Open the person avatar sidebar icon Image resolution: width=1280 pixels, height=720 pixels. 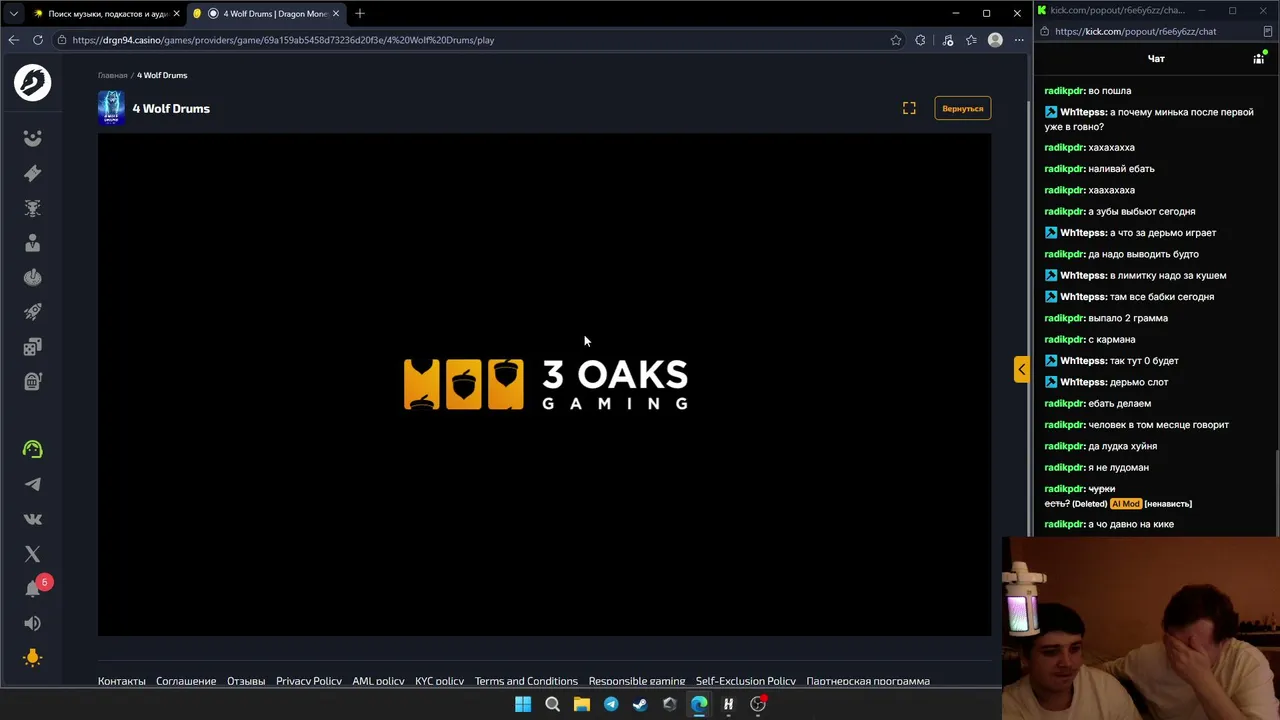point(32,243)
